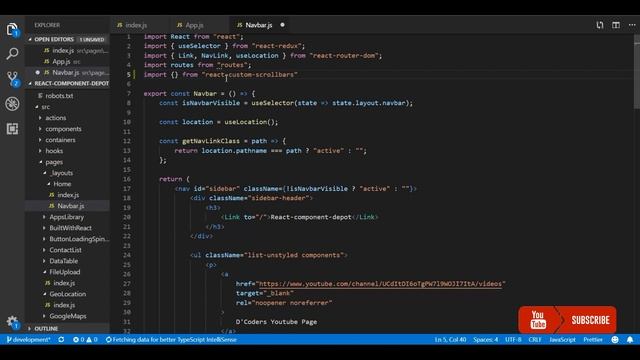
Task: Split the editor to the right
Action: tap(616, 25)
